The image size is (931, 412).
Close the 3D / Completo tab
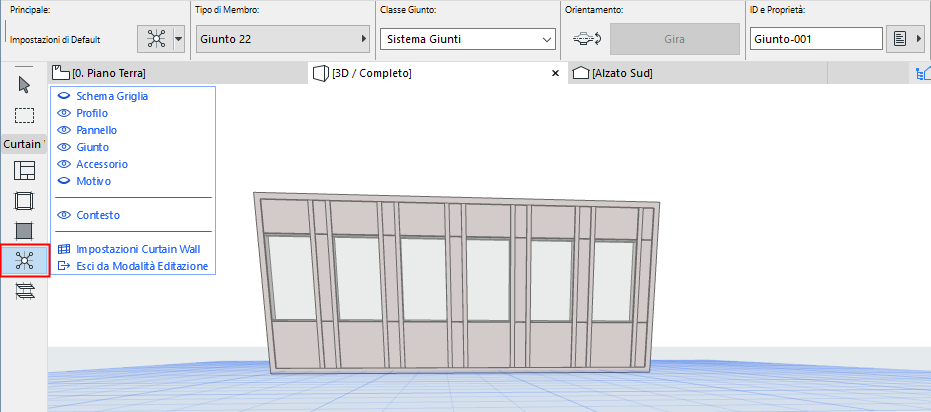pyautogui.click(x=556, y=74)
